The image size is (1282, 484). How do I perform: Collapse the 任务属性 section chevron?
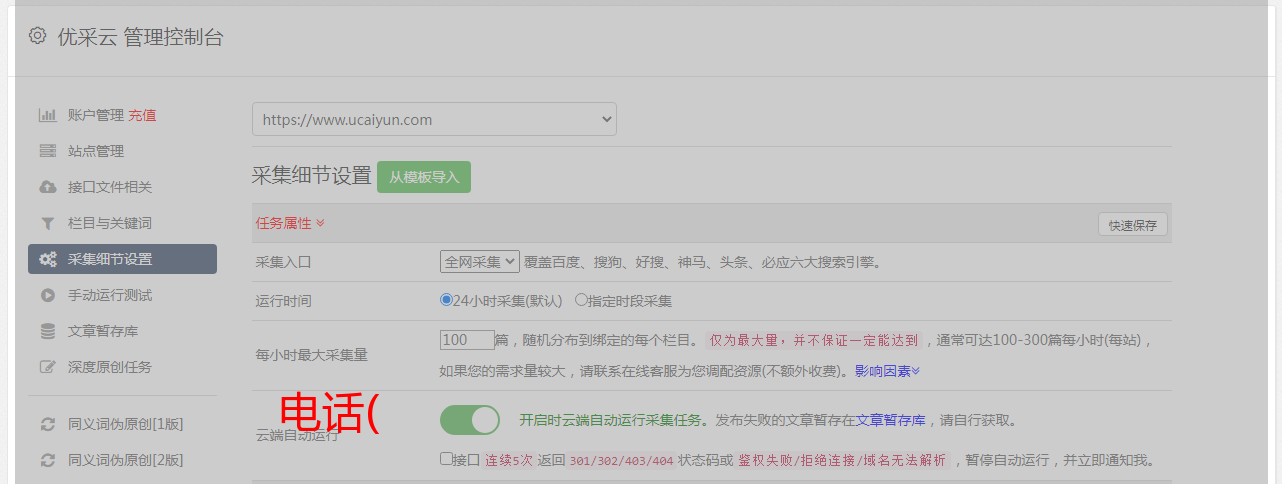(320, 223)
